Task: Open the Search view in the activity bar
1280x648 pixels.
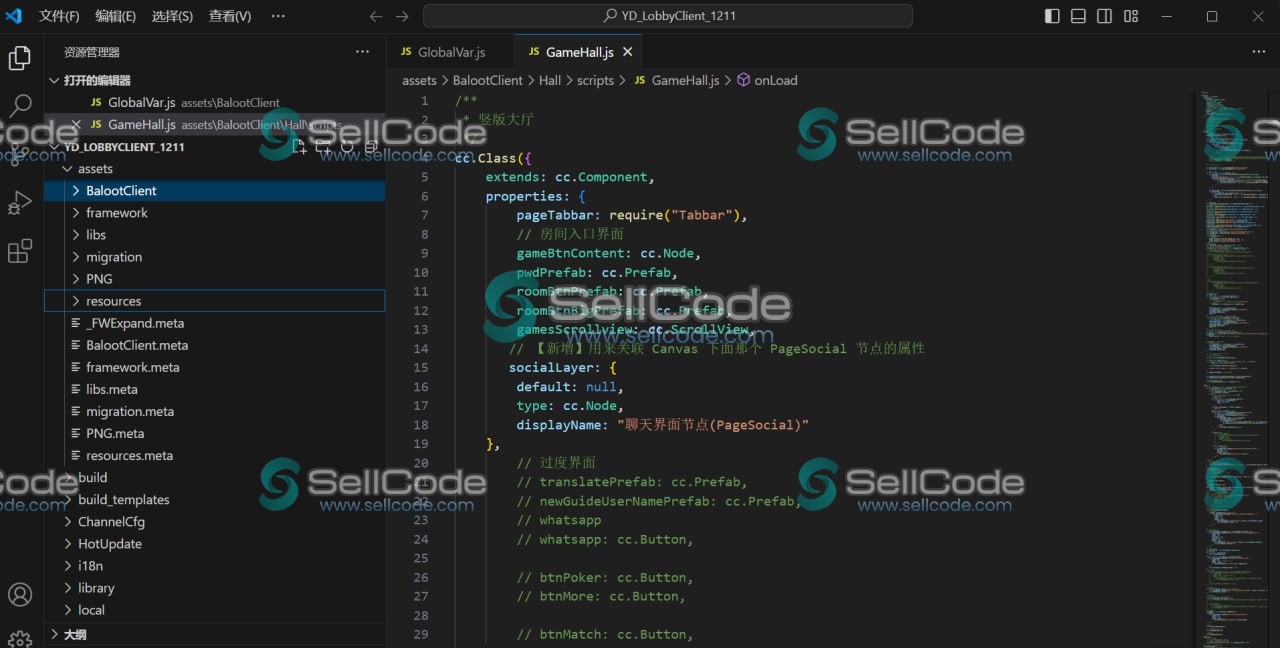Action: pyautogui.click(x=20, y=103)
